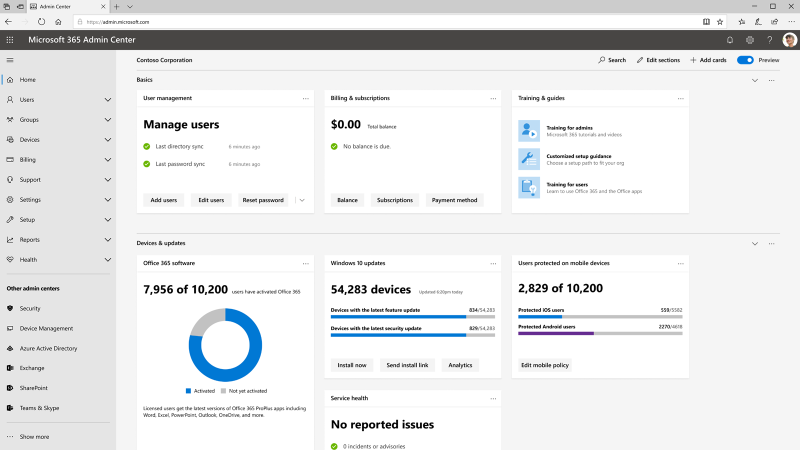This screenshot has height=450, width=800.
Task: Open User management card options ellipsis
Action: (306, 98)
